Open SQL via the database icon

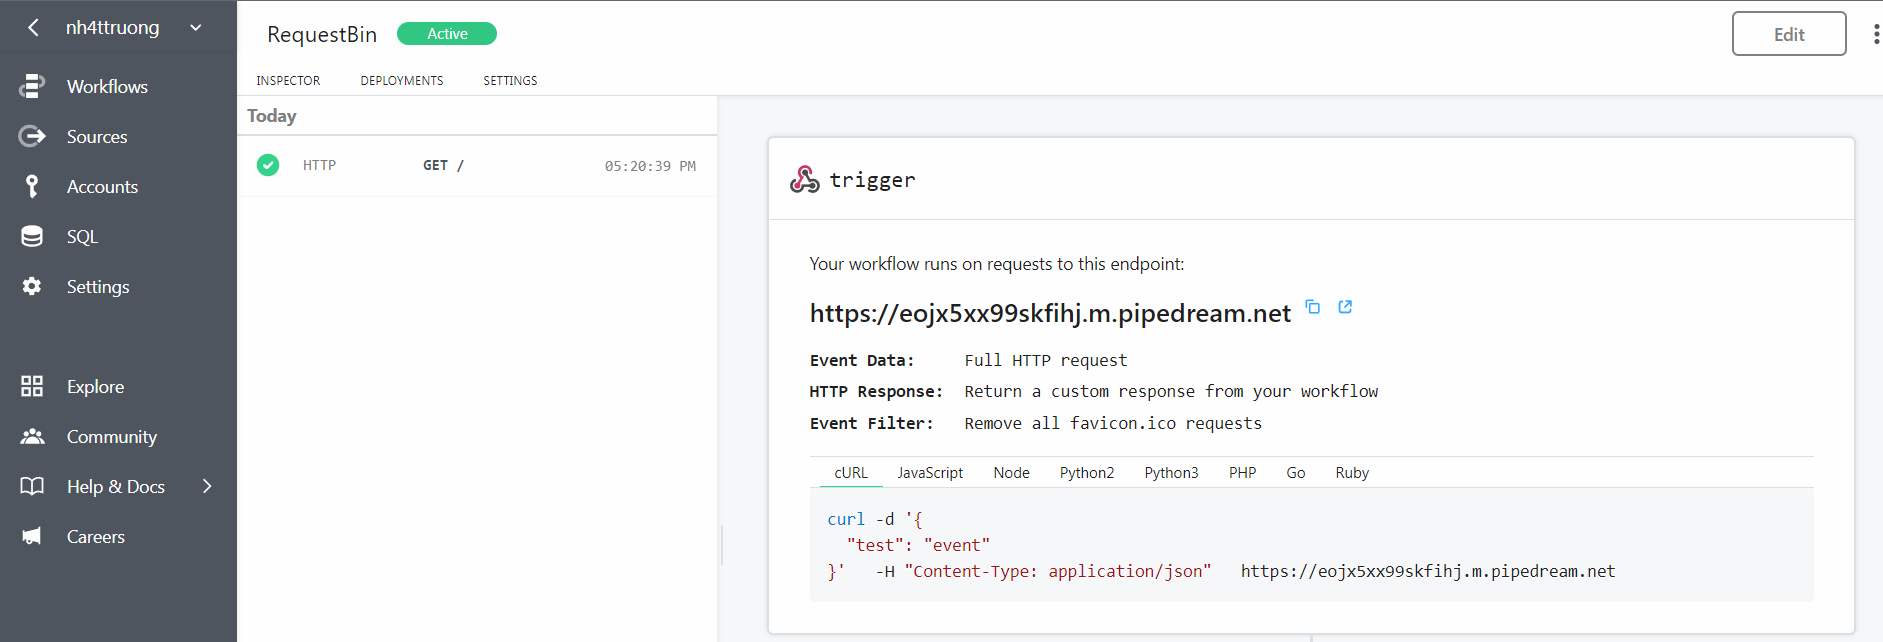tap(32, 236)
